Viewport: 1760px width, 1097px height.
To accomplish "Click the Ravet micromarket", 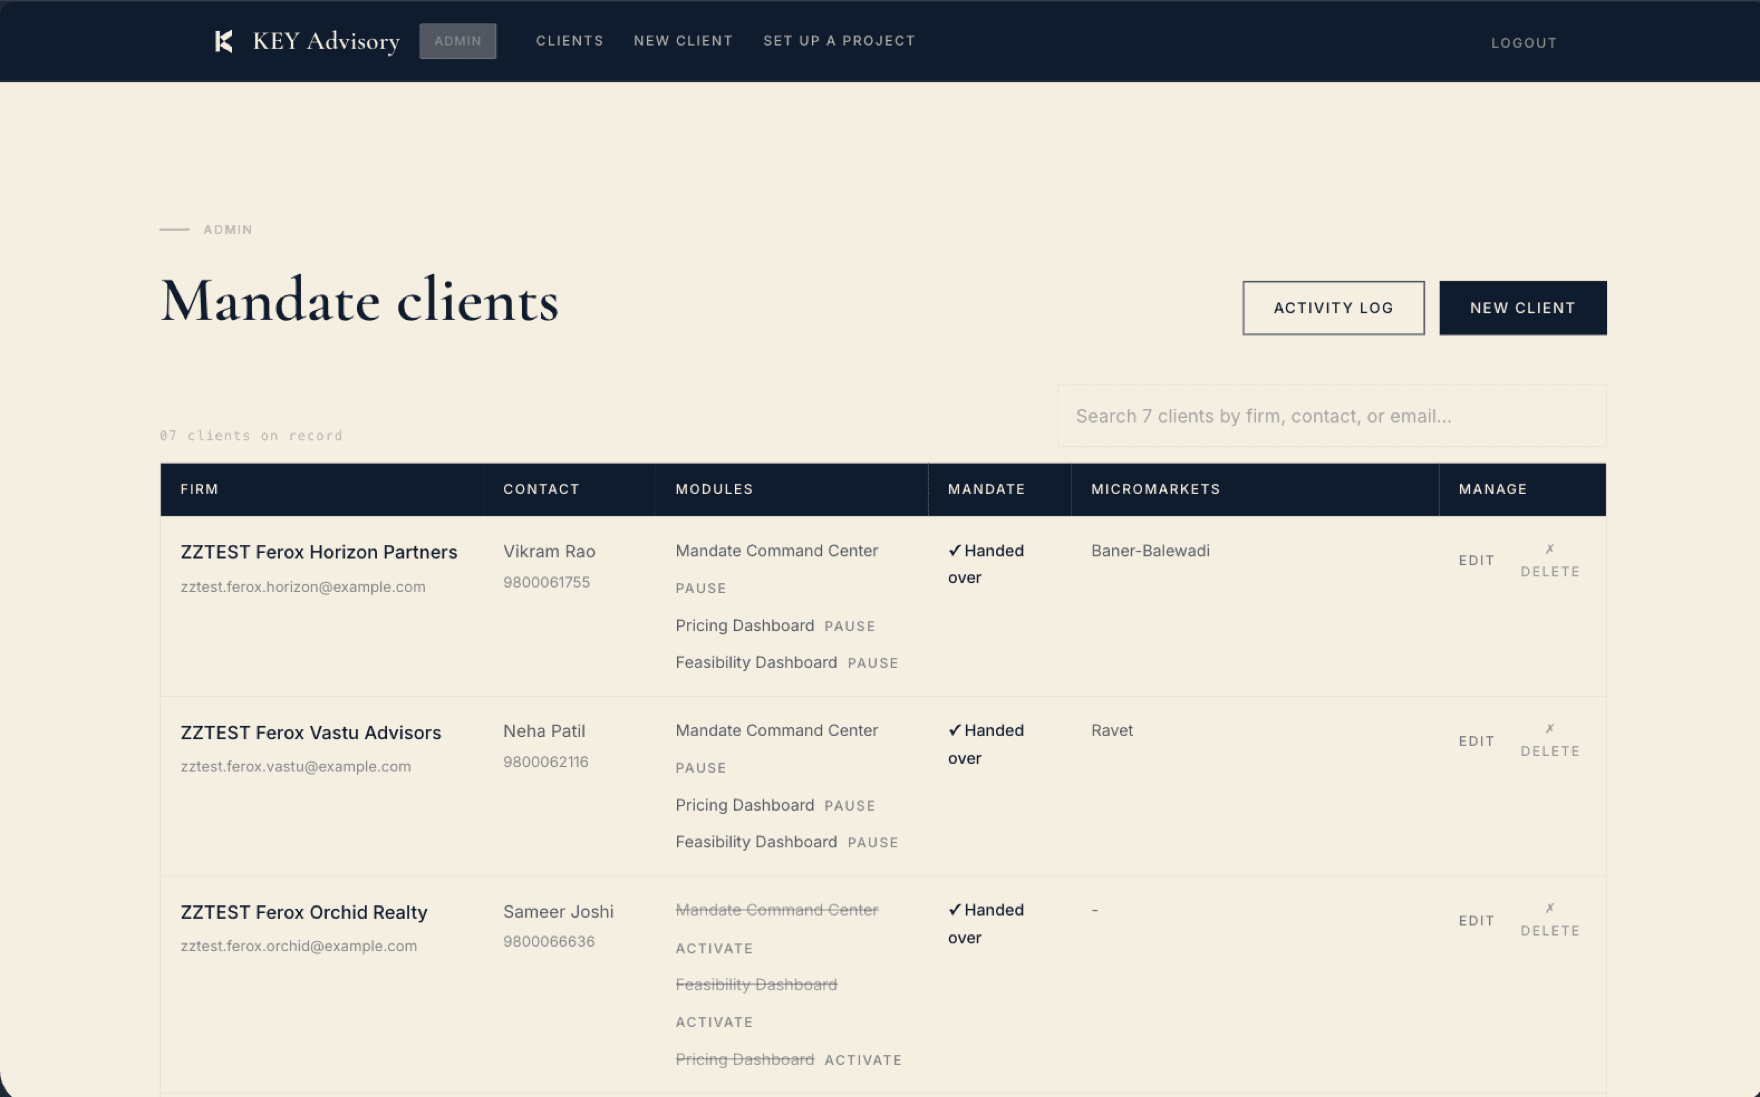I will pos(1112,730).
